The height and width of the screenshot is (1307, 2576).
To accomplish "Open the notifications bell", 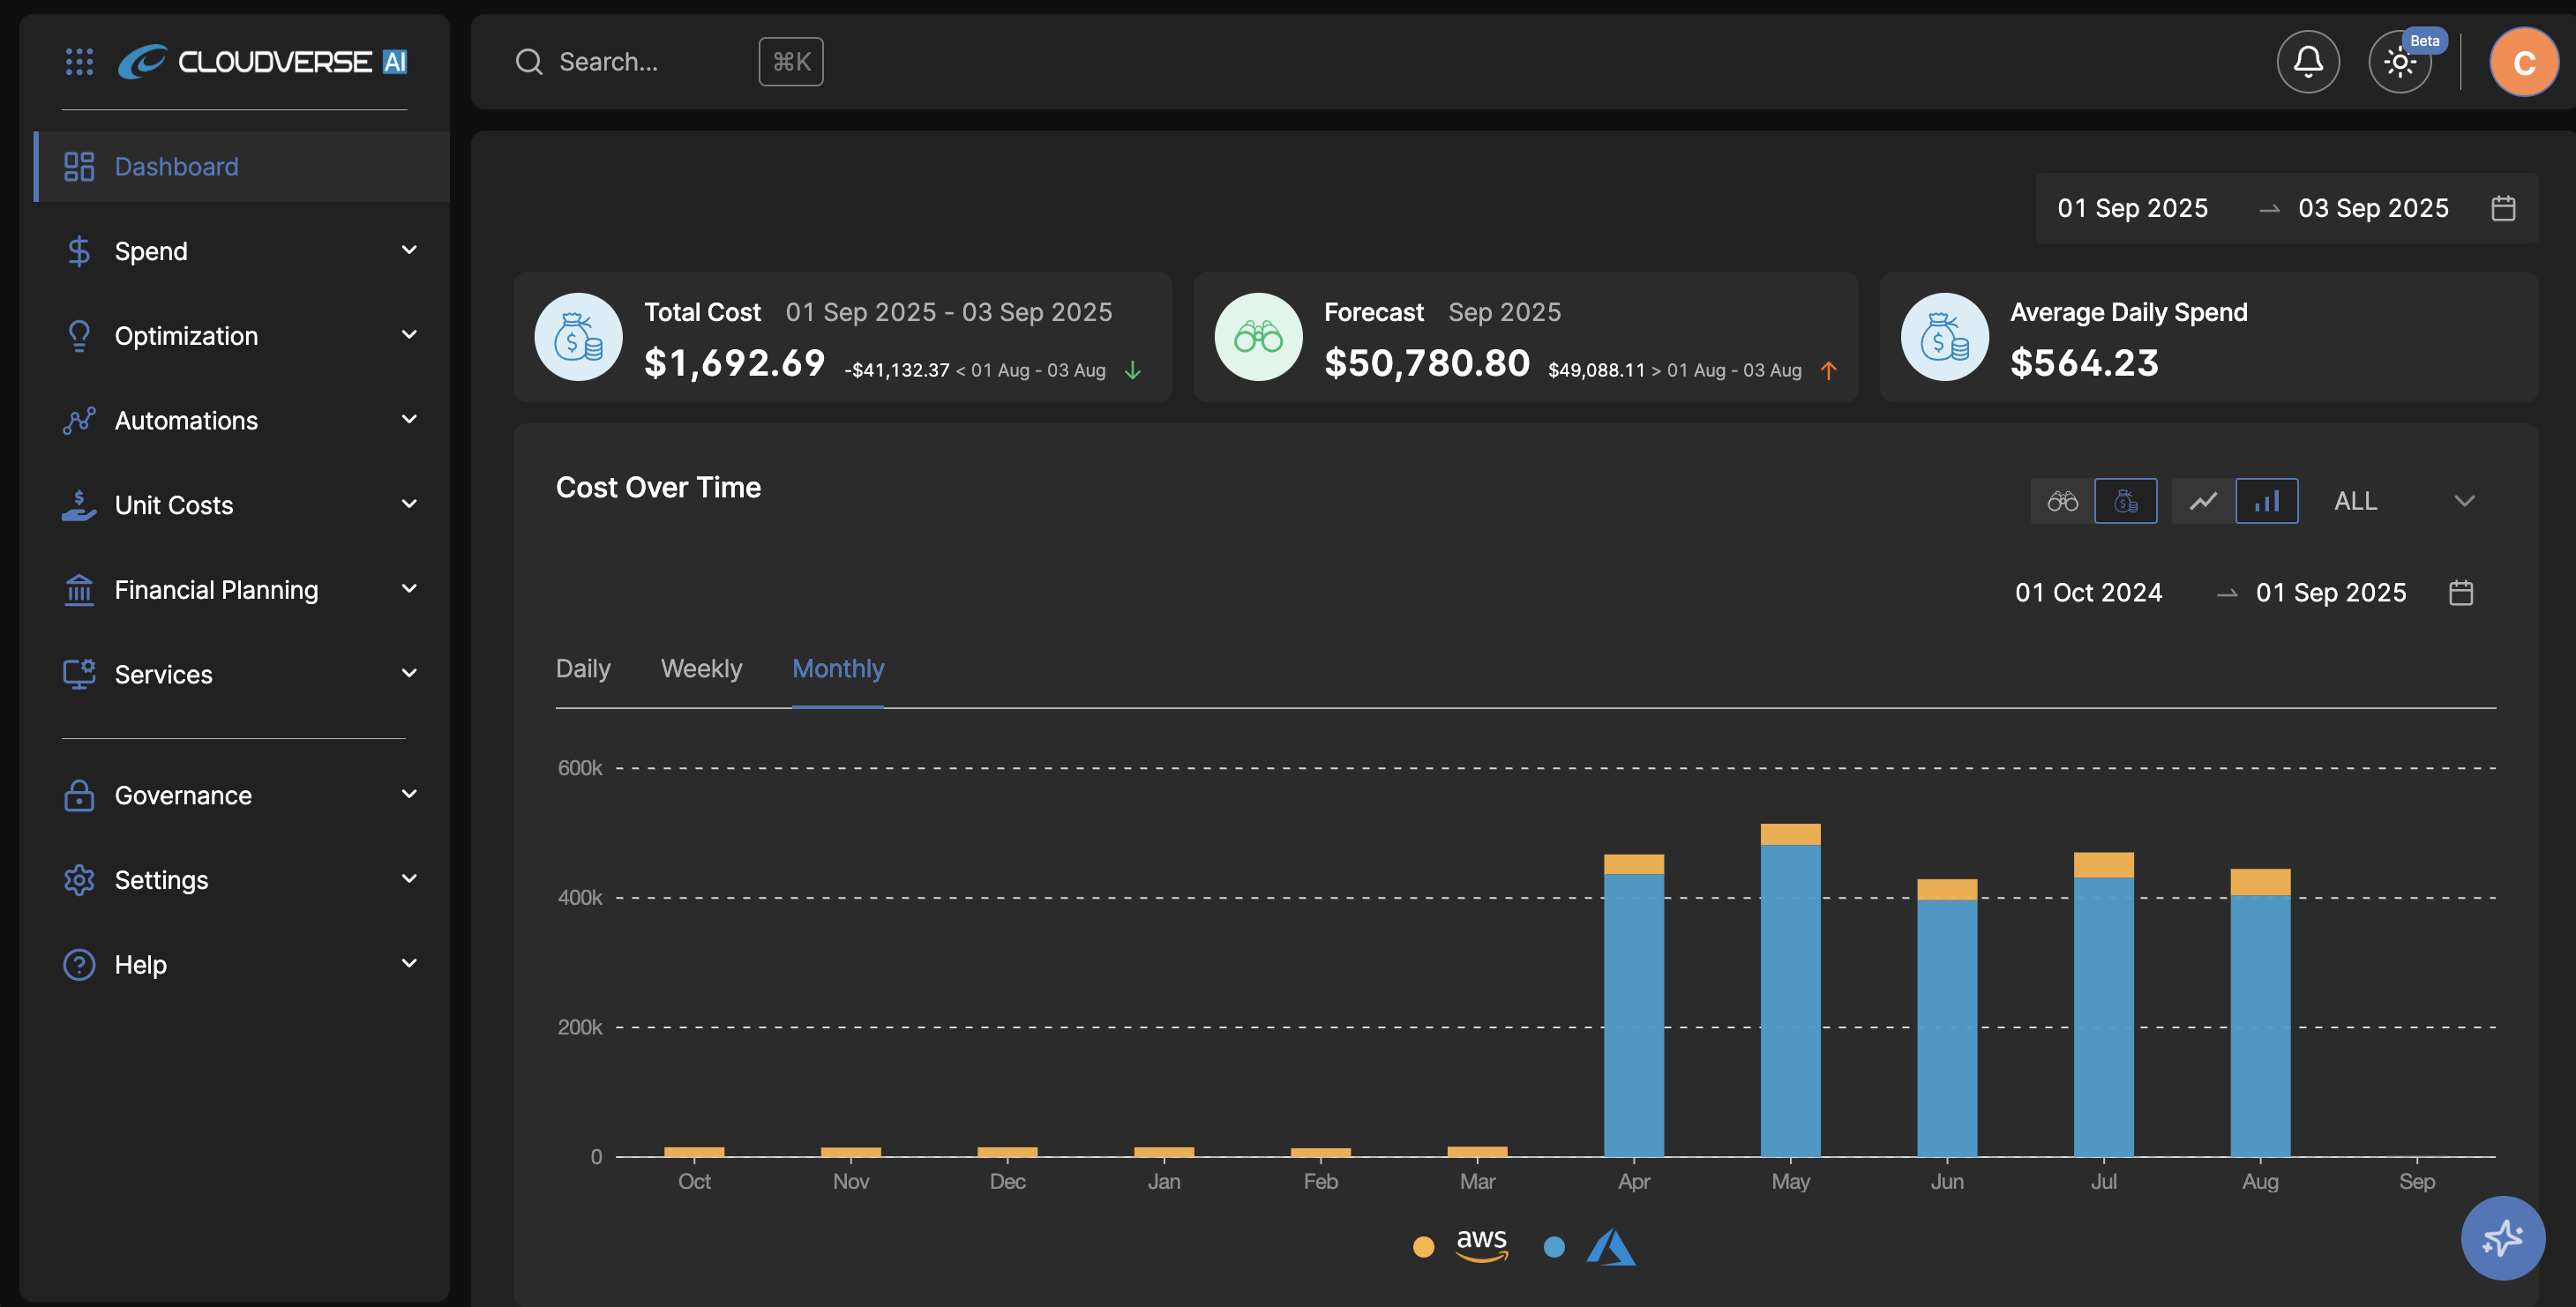I will [x=2307, y=62].
